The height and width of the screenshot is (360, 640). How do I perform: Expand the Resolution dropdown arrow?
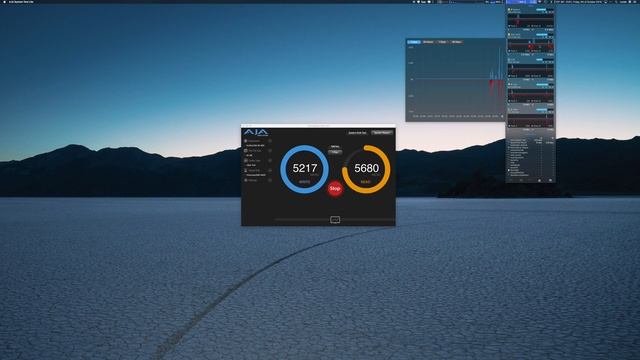point(270,141)
